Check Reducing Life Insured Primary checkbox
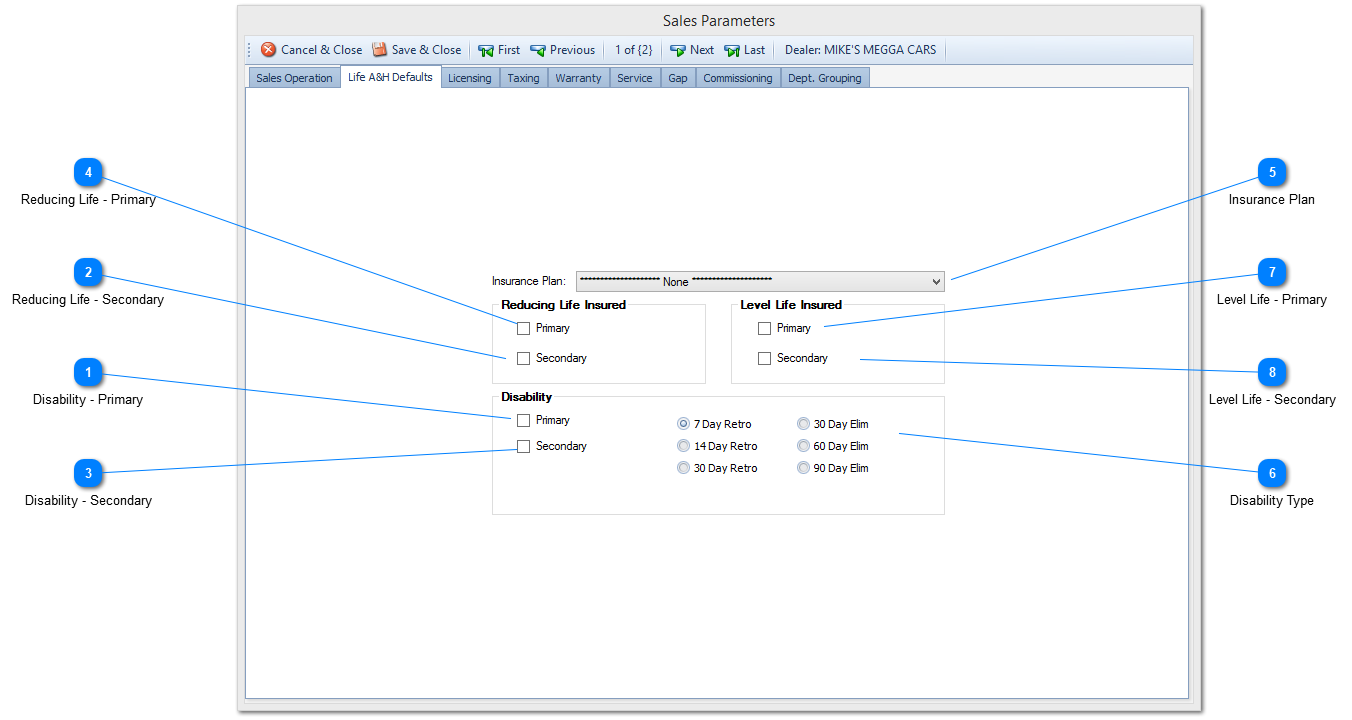 click(523, 328)
